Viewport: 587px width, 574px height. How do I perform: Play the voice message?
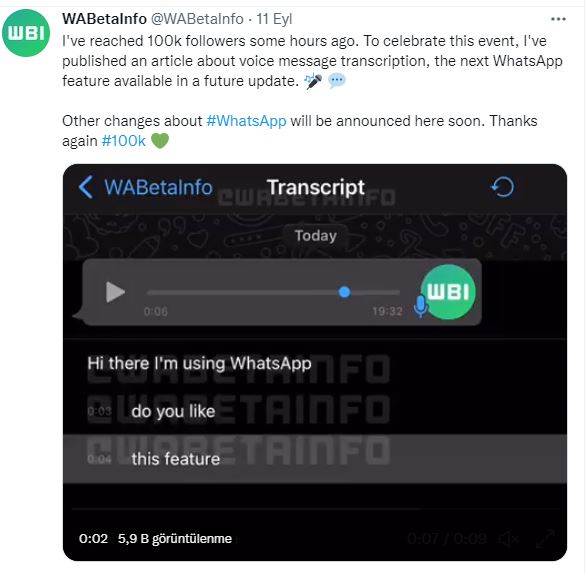click(115, 292)
